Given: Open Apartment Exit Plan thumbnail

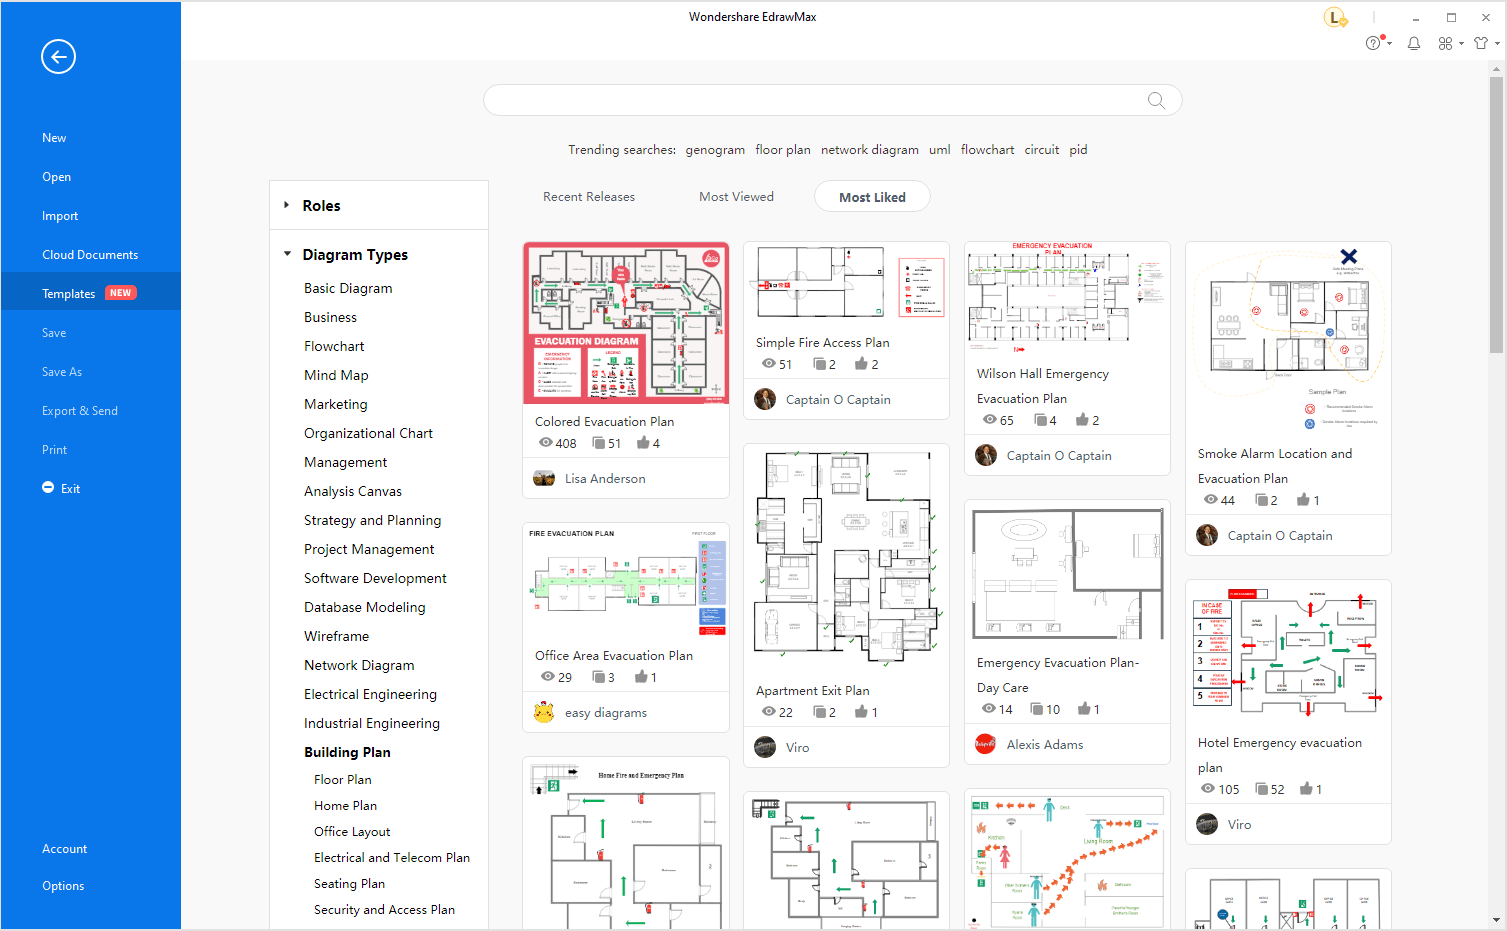Looking at the screenshot, I should 846,558.
